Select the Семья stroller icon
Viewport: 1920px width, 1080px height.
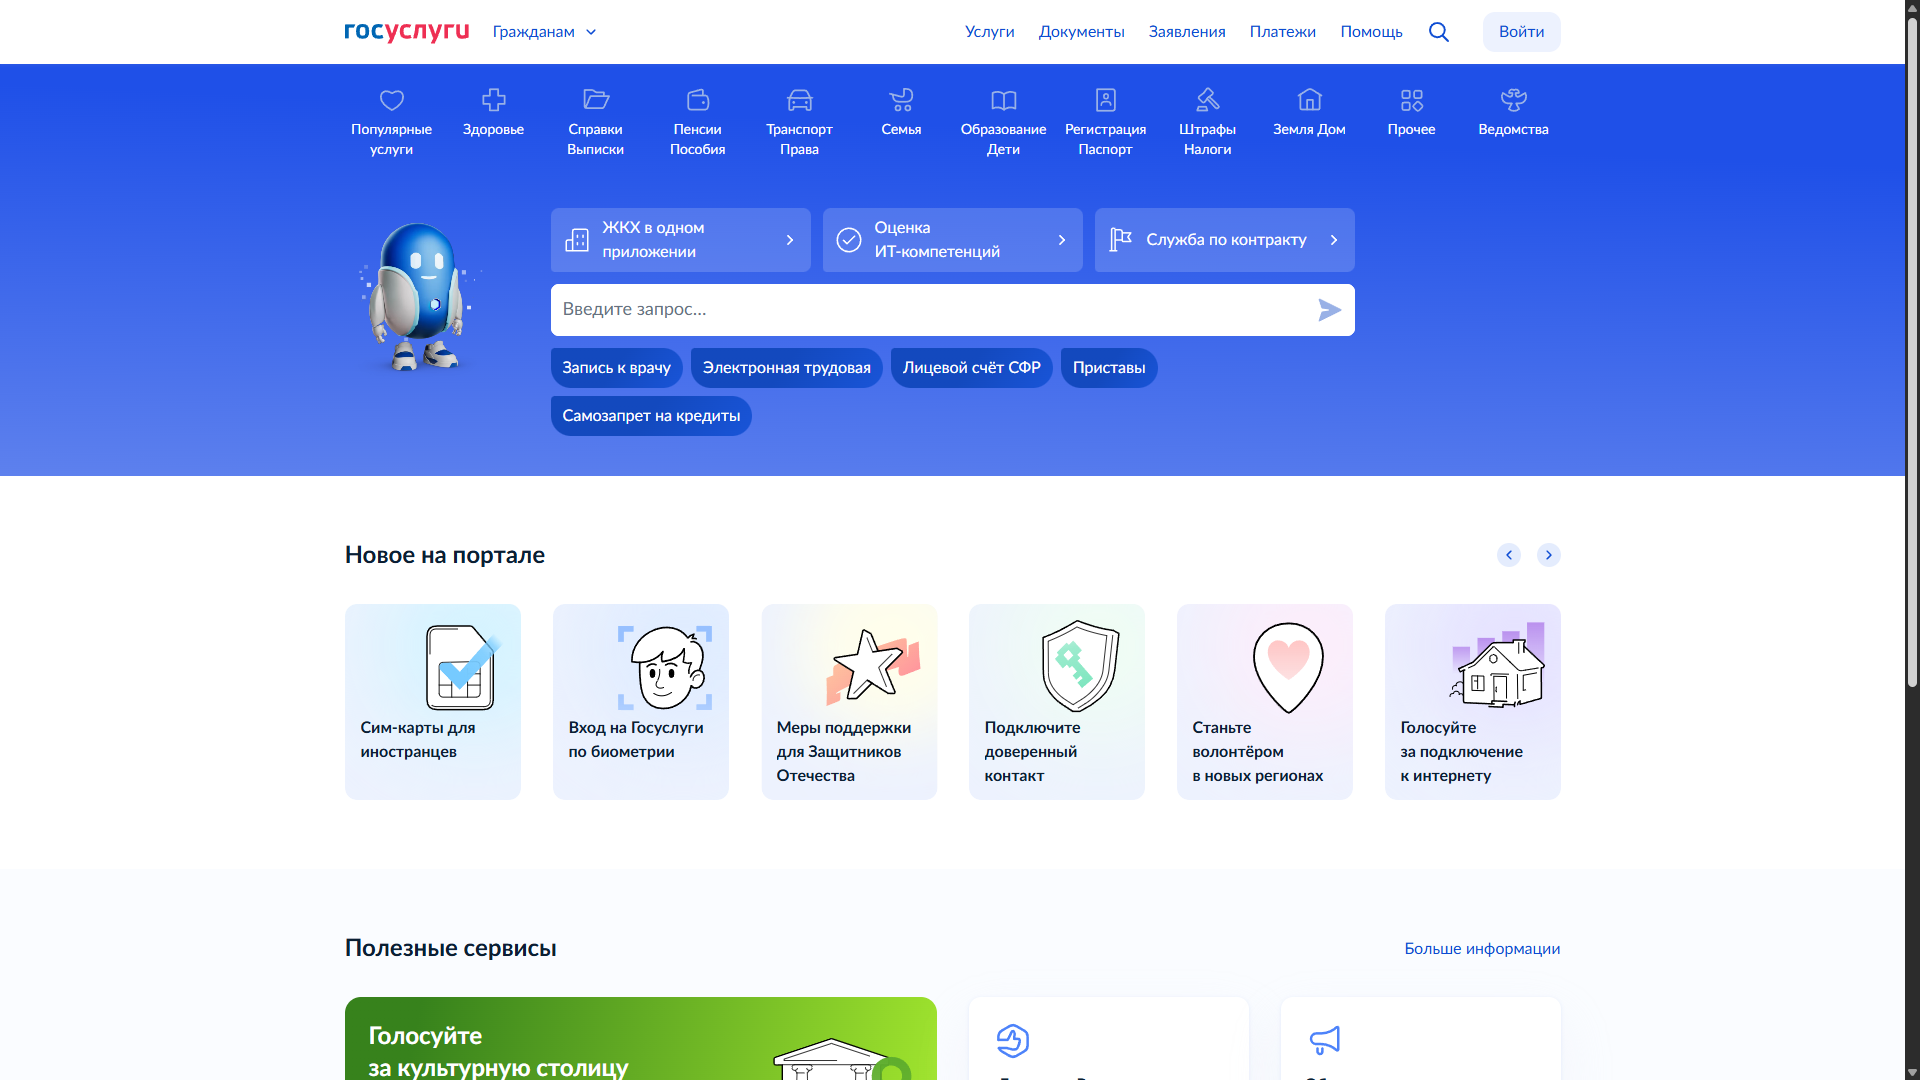[x=901, y=101]
